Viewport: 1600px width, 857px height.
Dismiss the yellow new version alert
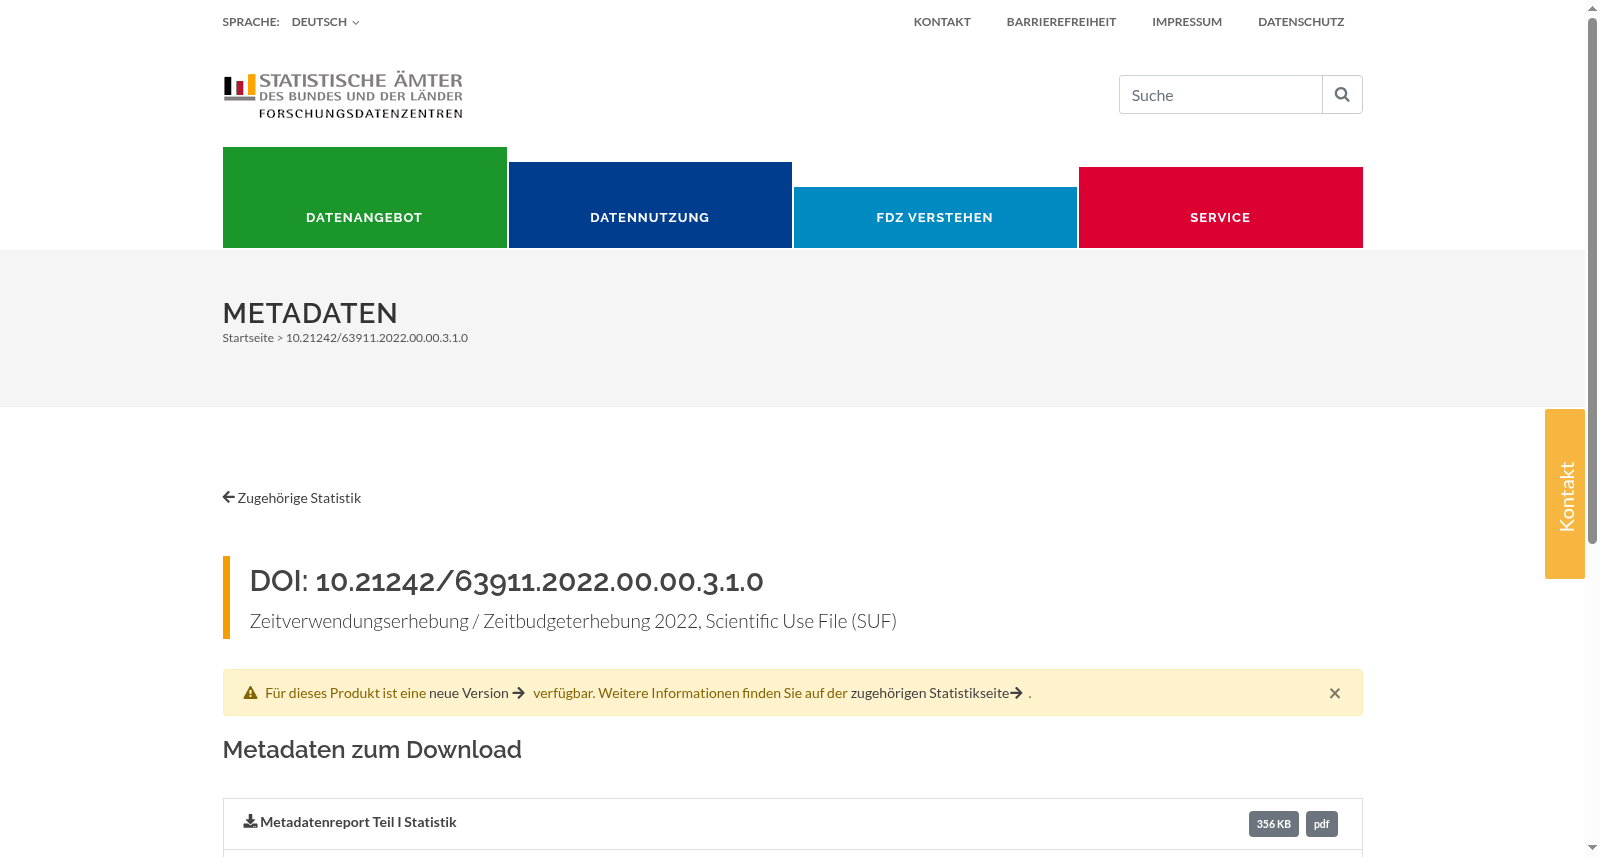coord(1334,693)
